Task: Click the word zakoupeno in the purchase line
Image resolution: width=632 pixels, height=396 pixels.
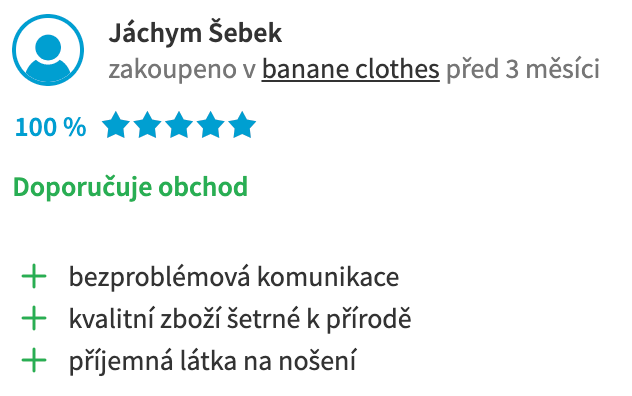Action: tap(172, 70)
